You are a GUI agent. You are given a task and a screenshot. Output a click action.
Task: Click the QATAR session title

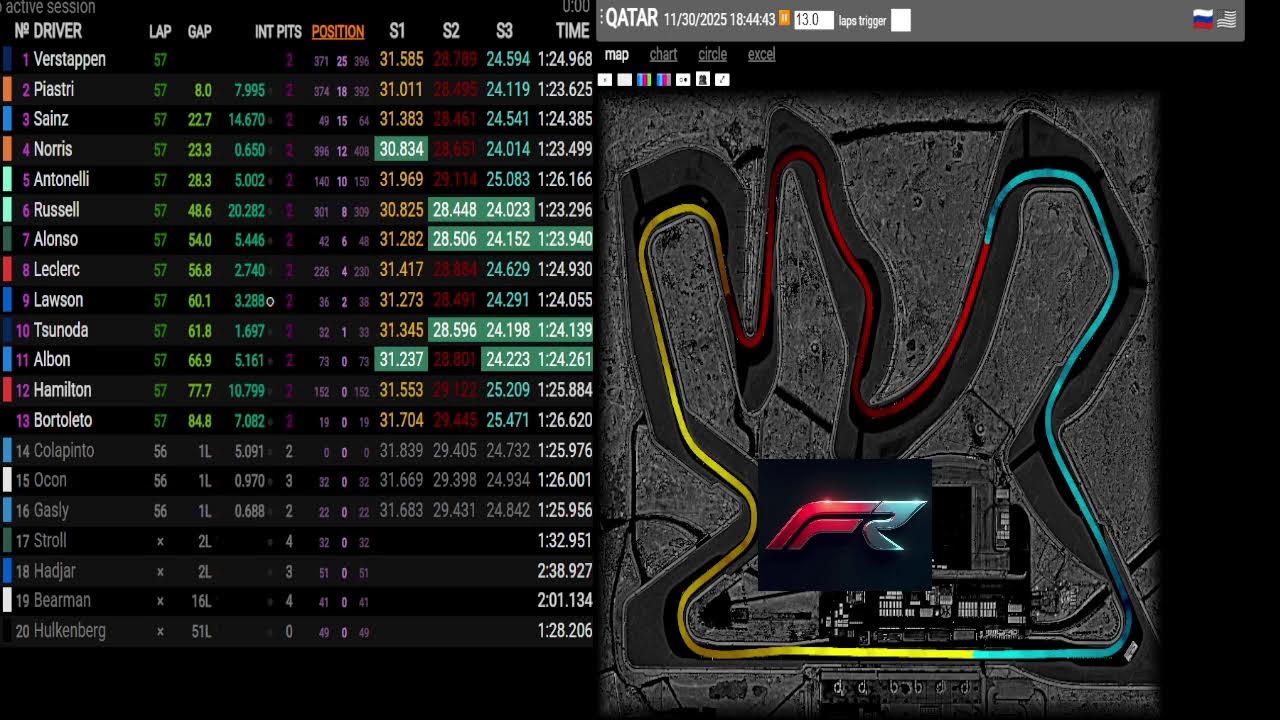coord(632,18)
